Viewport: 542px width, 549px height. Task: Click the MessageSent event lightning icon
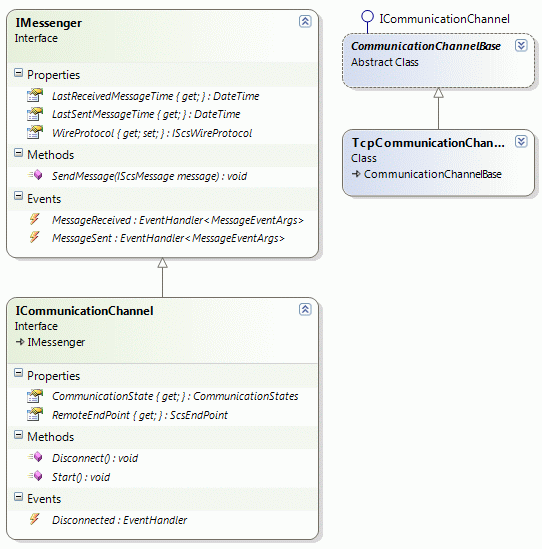click(34, 237)
